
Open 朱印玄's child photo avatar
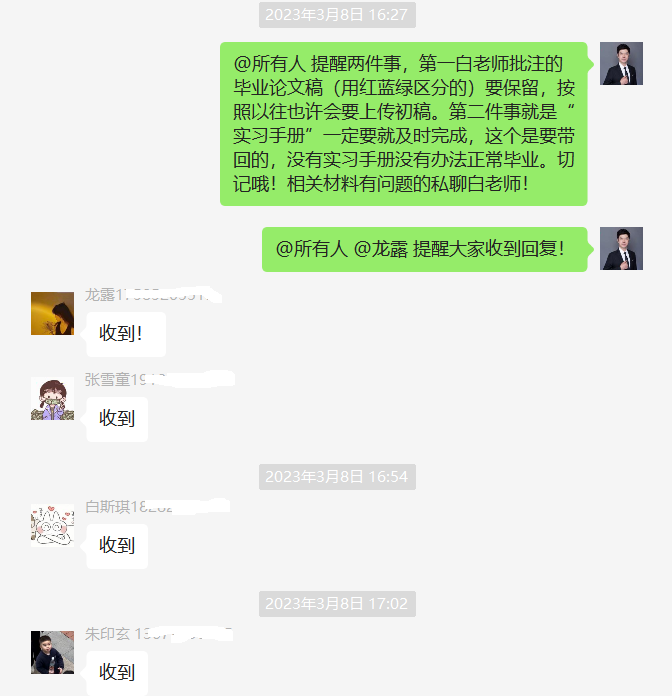coord(52,652)
